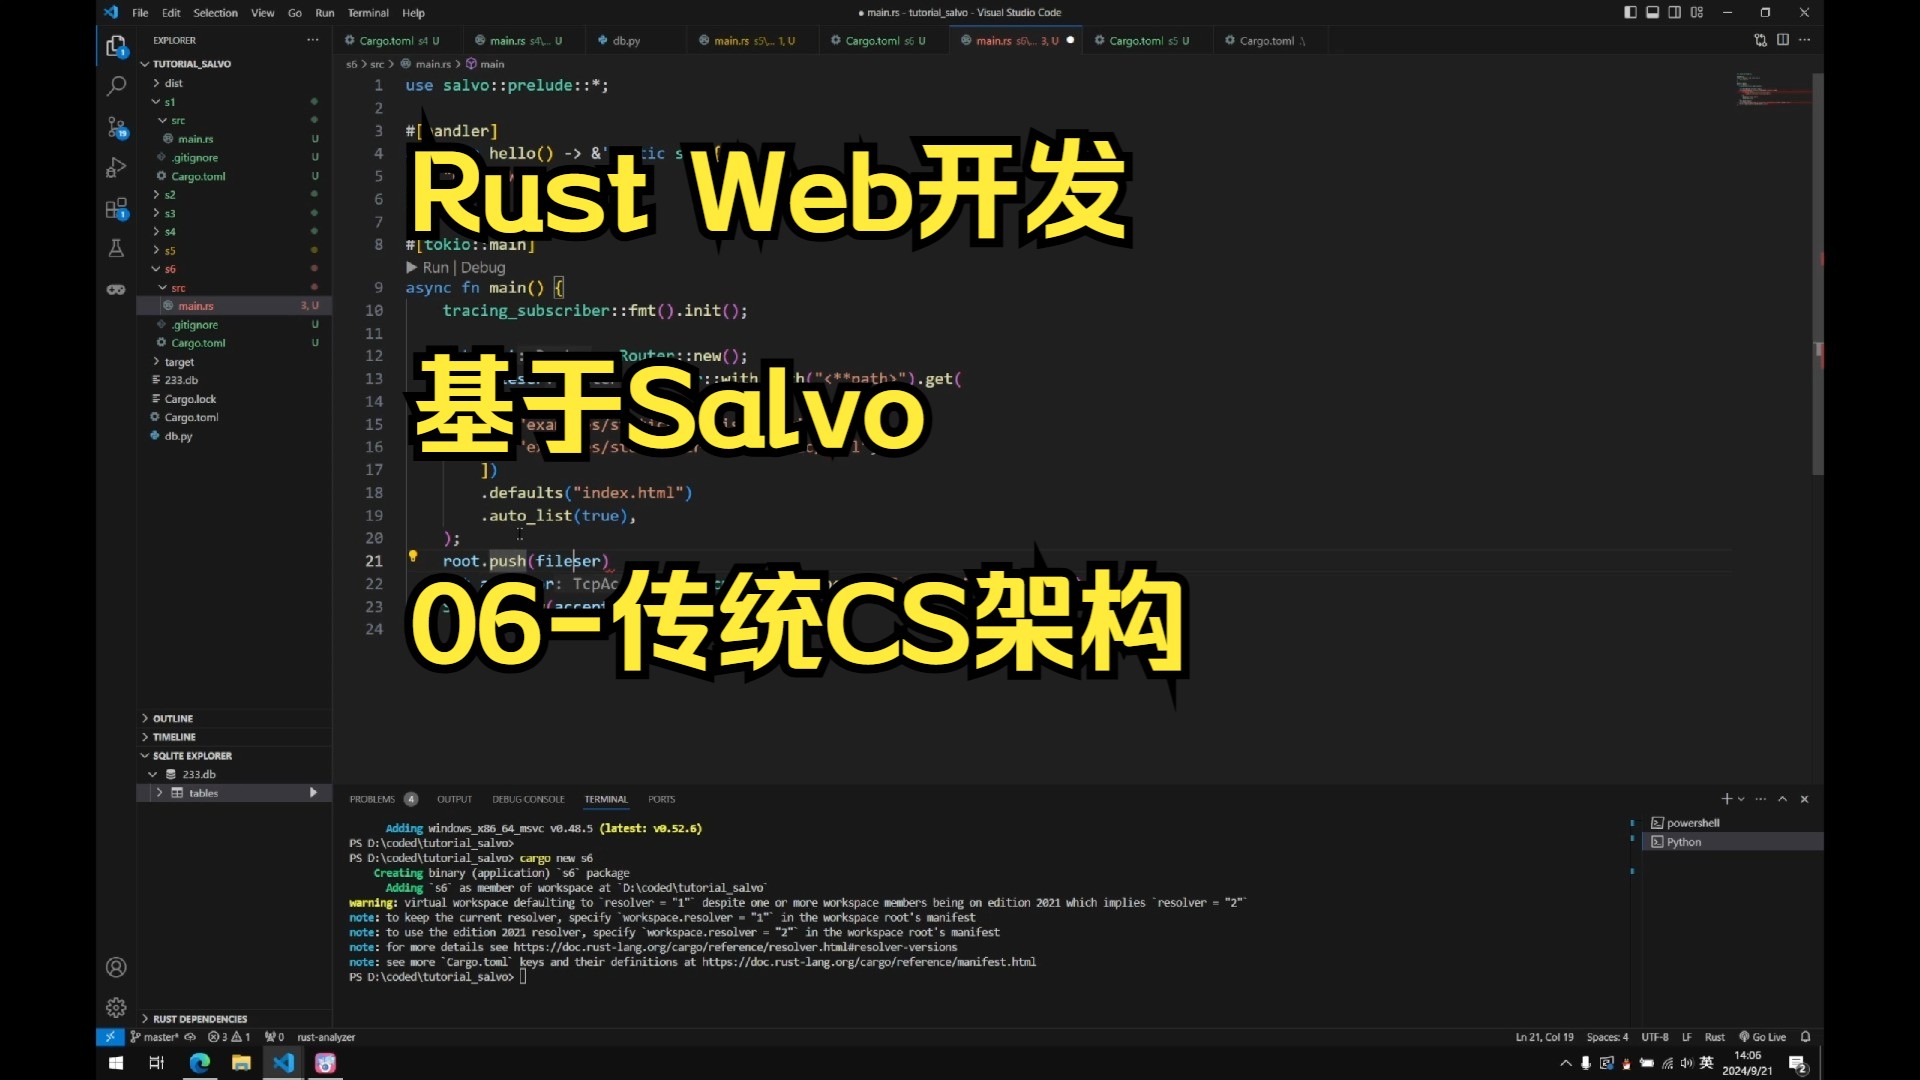Image resolution: width=1920 pixels, height=1080 pixels.
Task: Click Run link above main function
Action: [431, 266]
